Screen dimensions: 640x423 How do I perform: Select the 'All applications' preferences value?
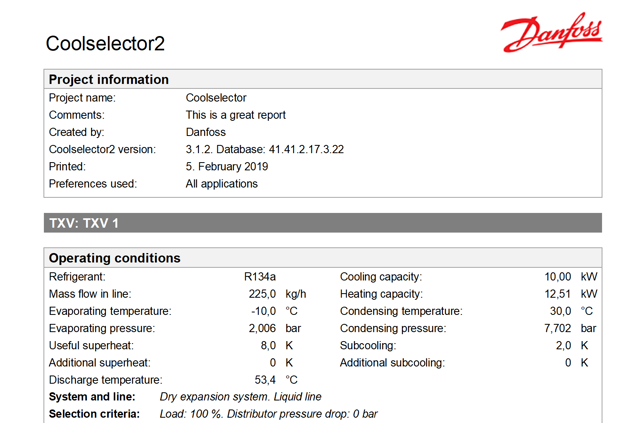(x=222, y=184)
